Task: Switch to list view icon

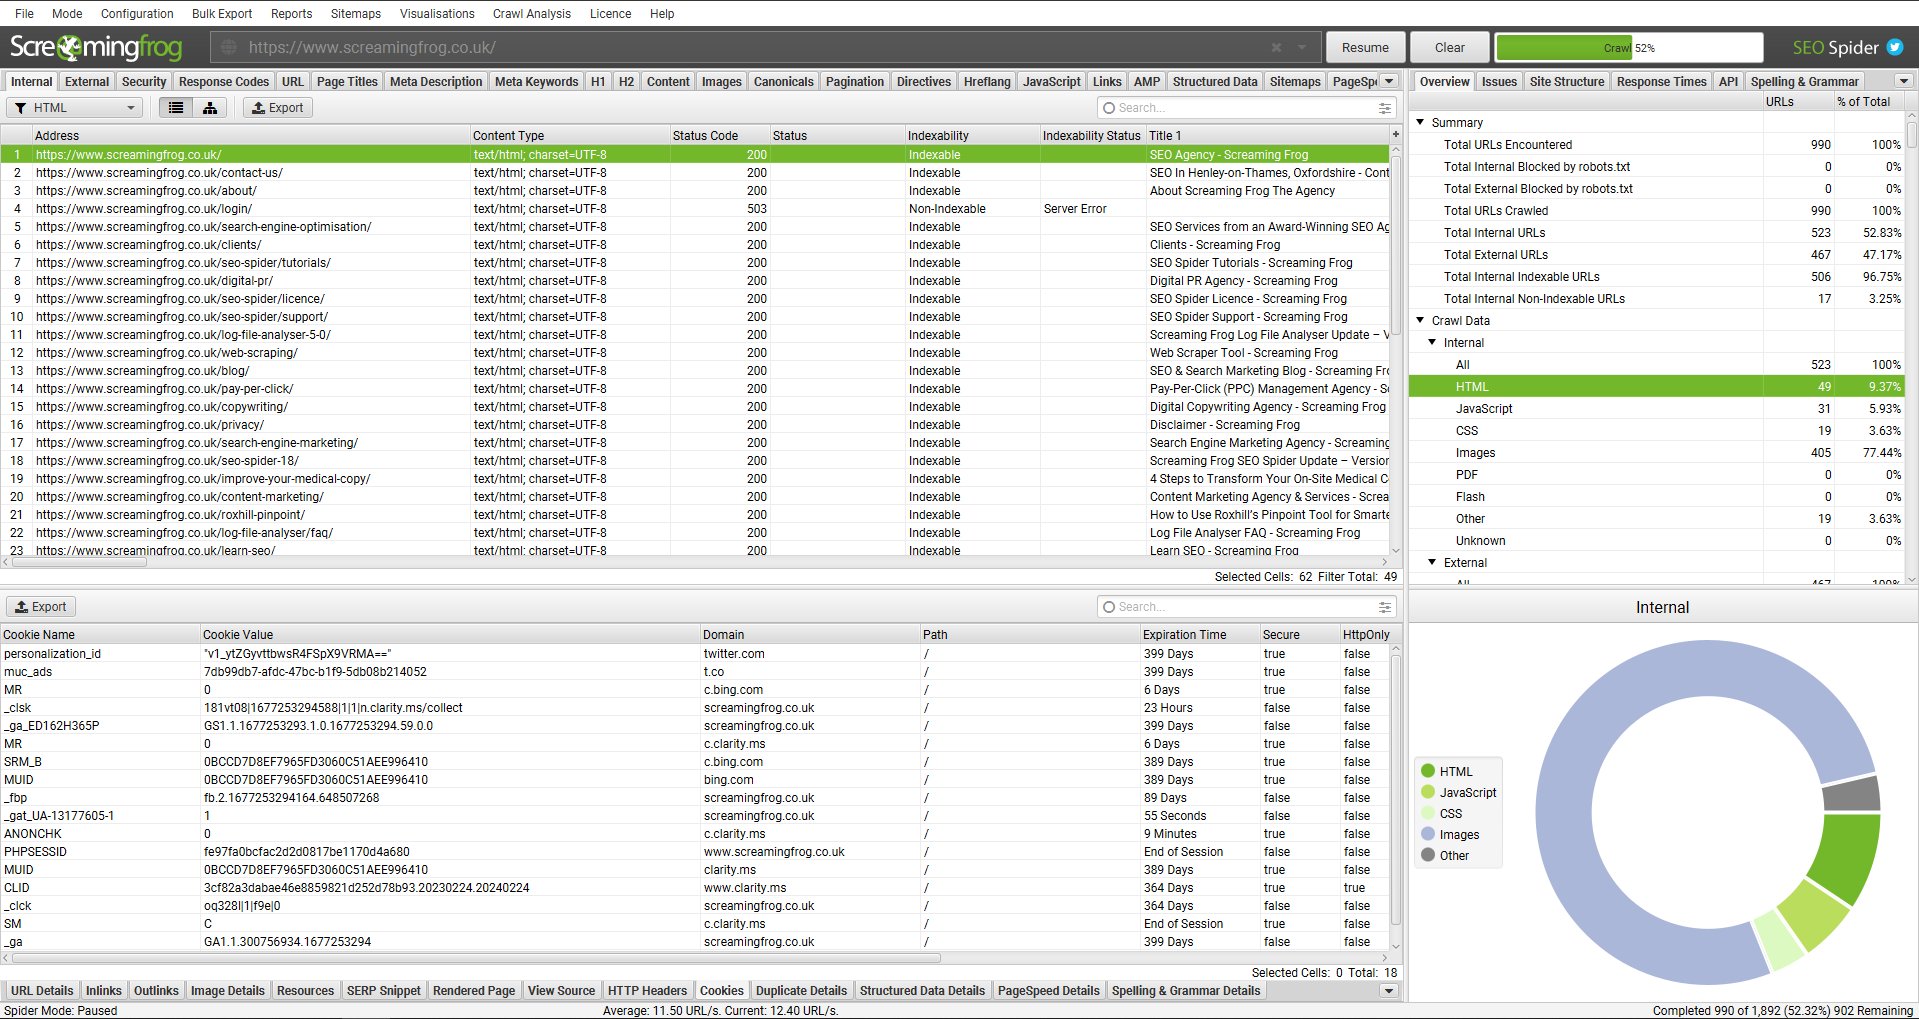Action: point(176,108)
